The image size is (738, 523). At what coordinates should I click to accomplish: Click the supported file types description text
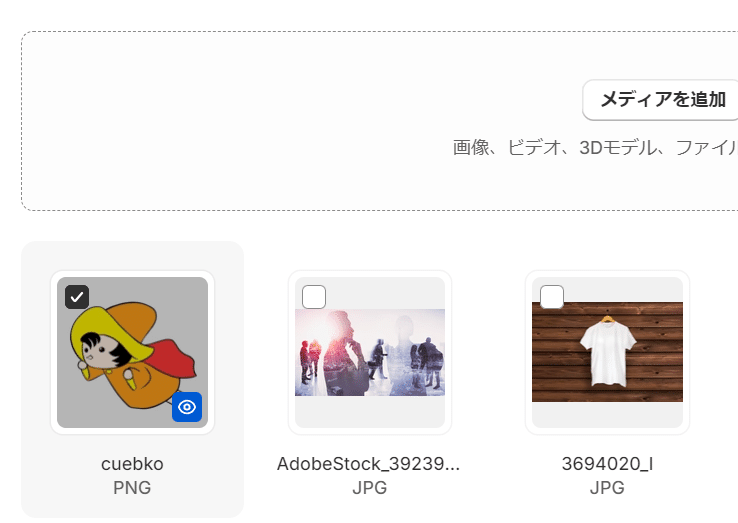[595, 148]
